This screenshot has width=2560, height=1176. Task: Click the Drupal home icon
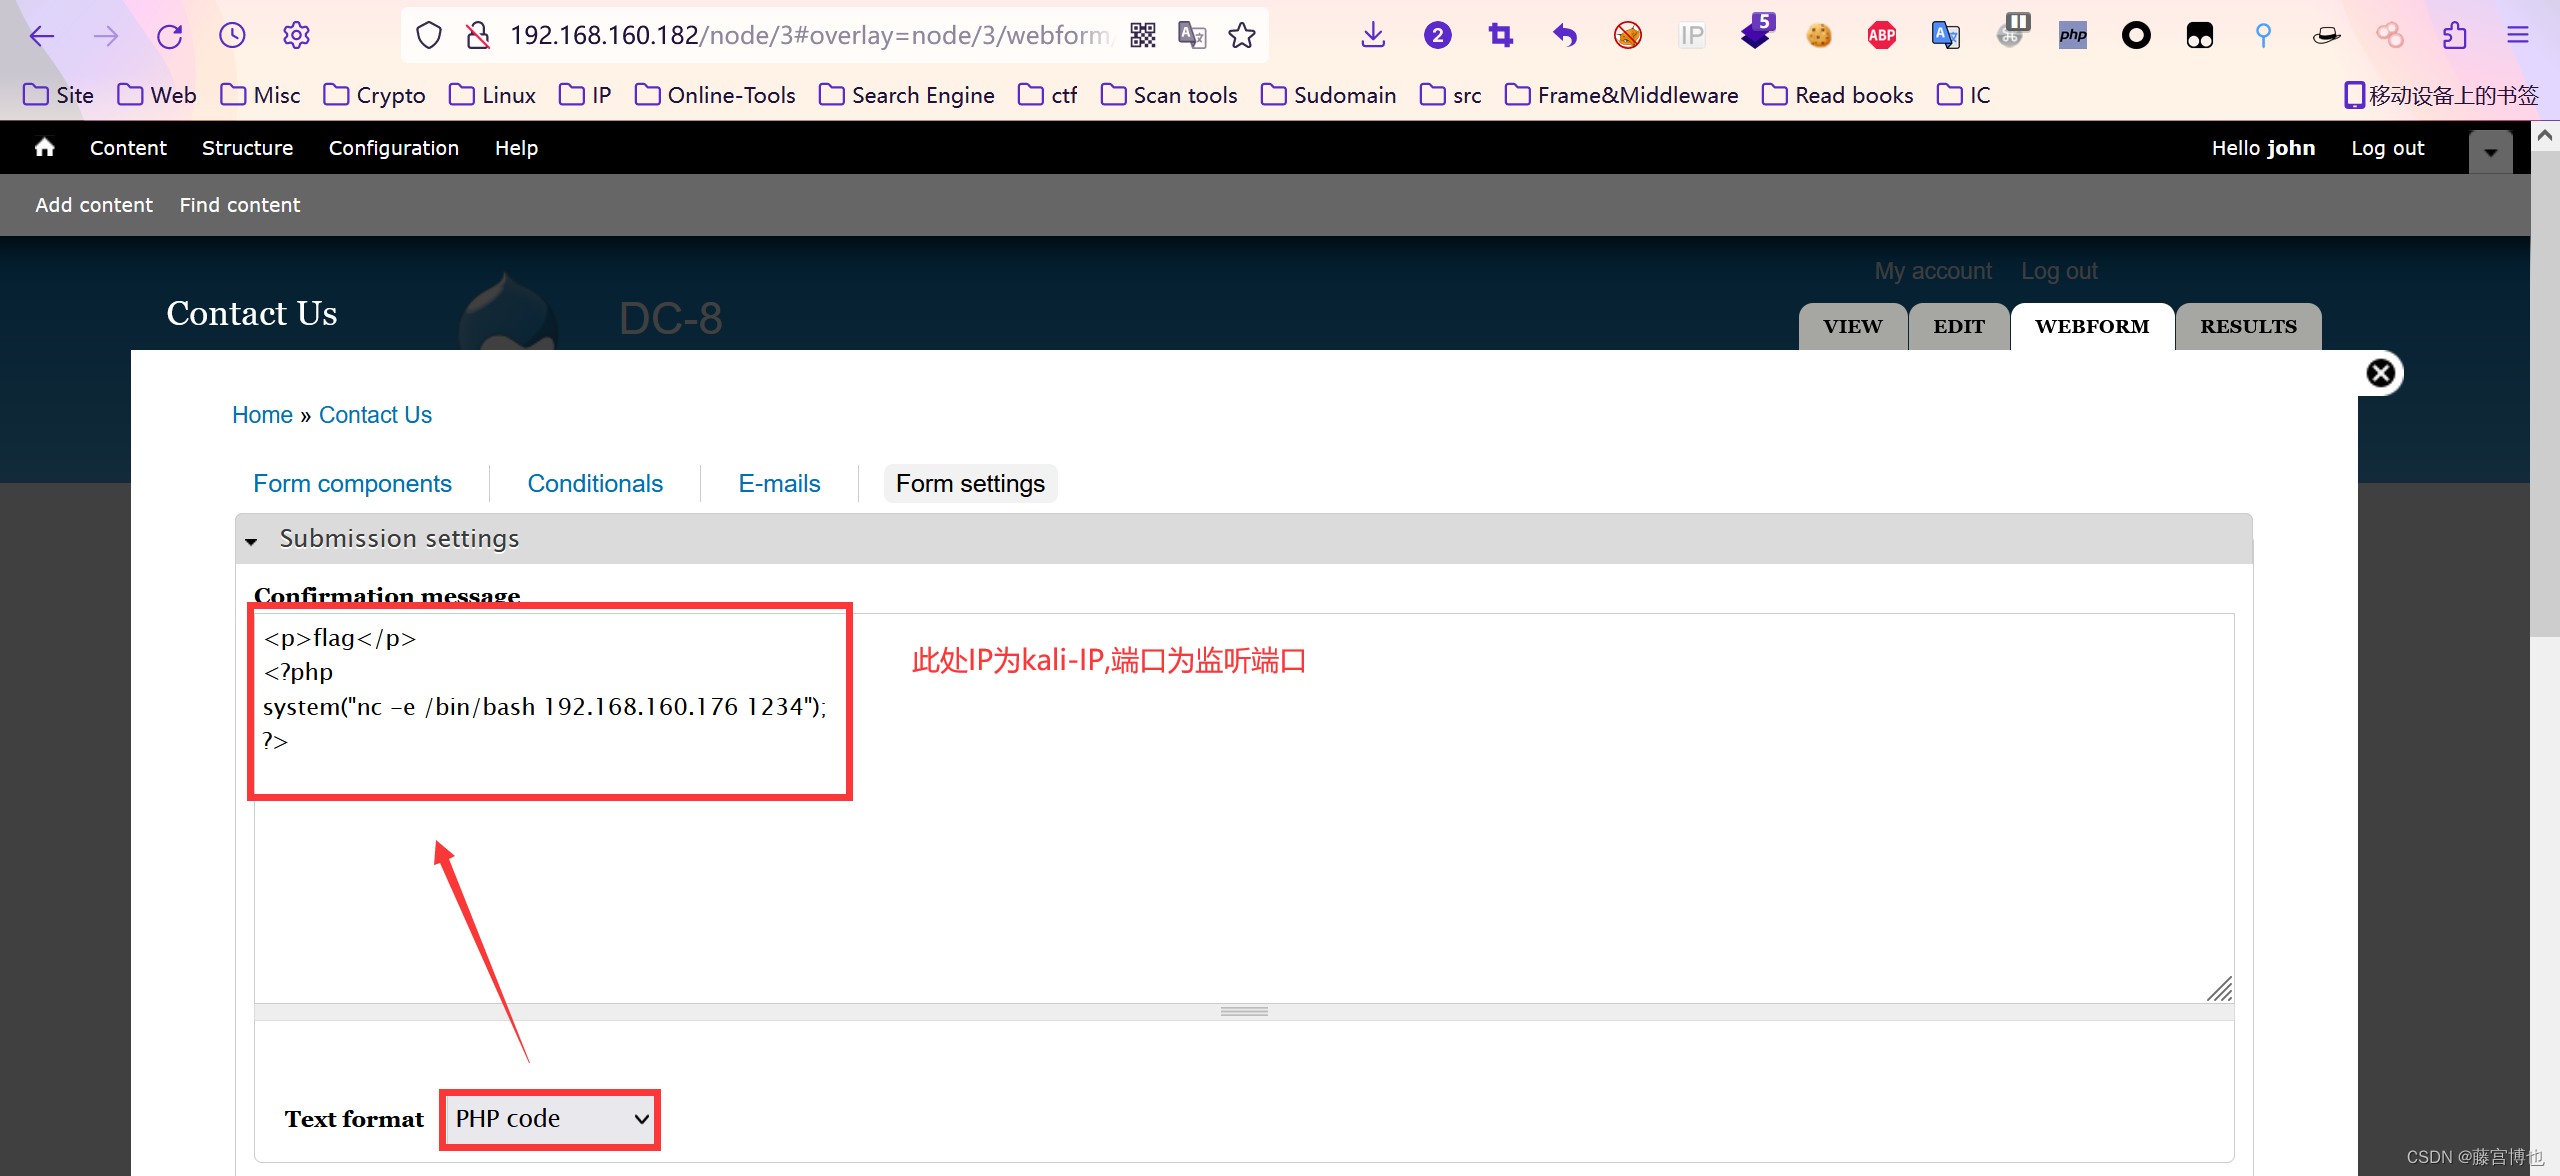44,148
